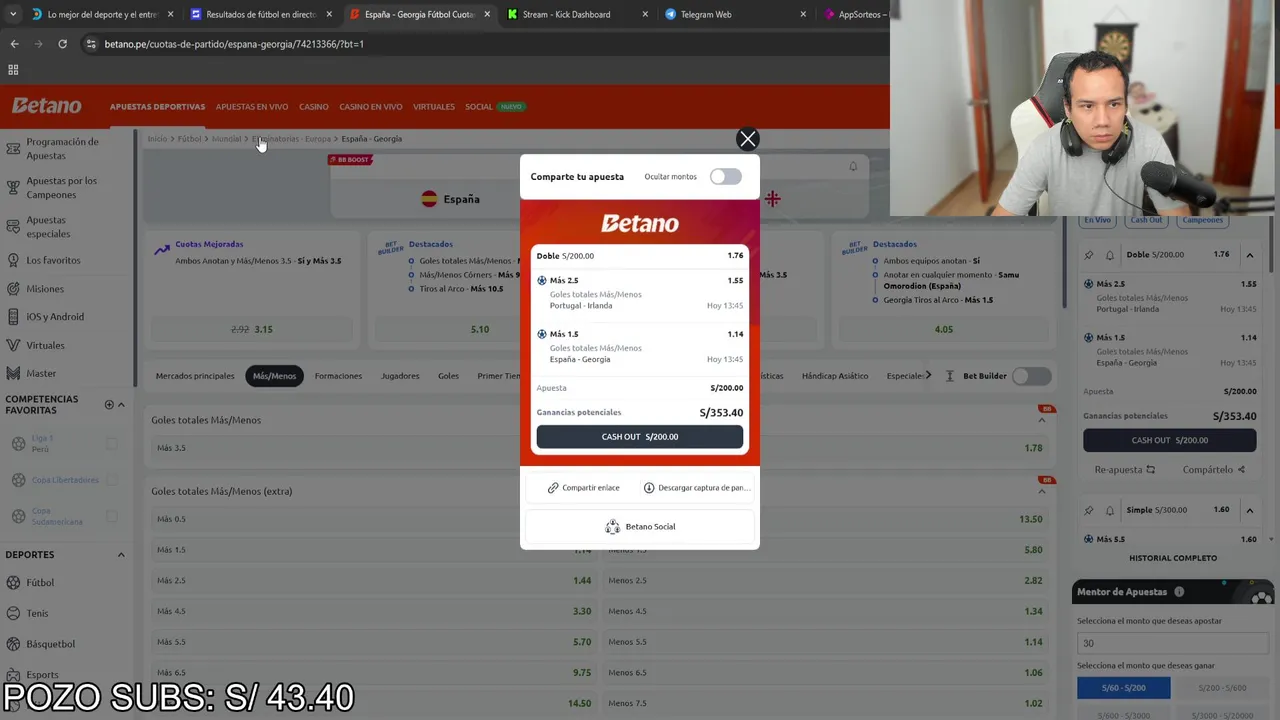Click Compartir enlace in the share dialog
This screenshot has height=720, width=1280.
(583, 488)
